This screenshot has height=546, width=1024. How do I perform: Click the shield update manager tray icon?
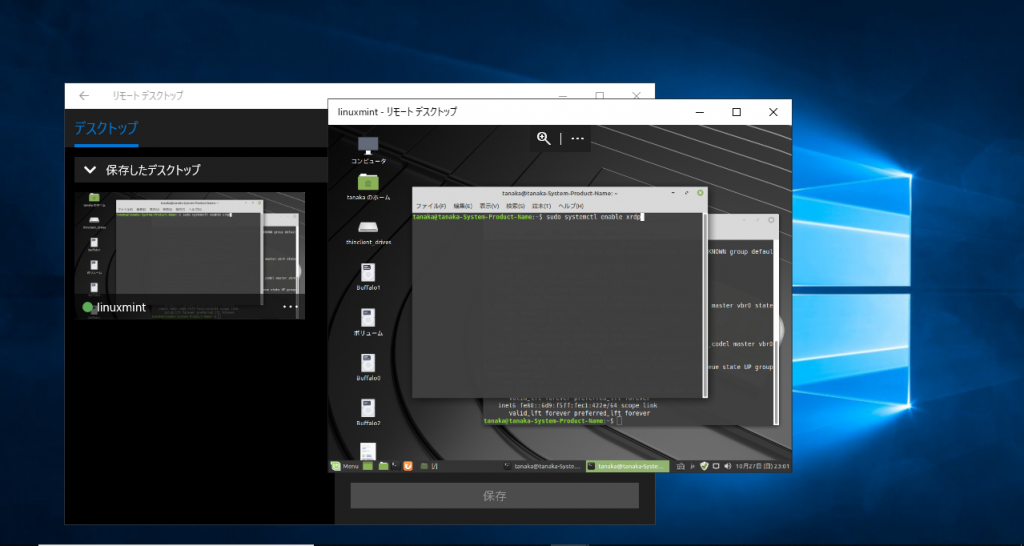coord(704,466)
